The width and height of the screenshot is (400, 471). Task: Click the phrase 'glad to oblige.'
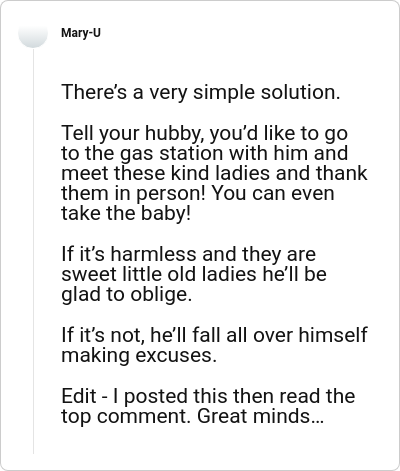(127, 295)
